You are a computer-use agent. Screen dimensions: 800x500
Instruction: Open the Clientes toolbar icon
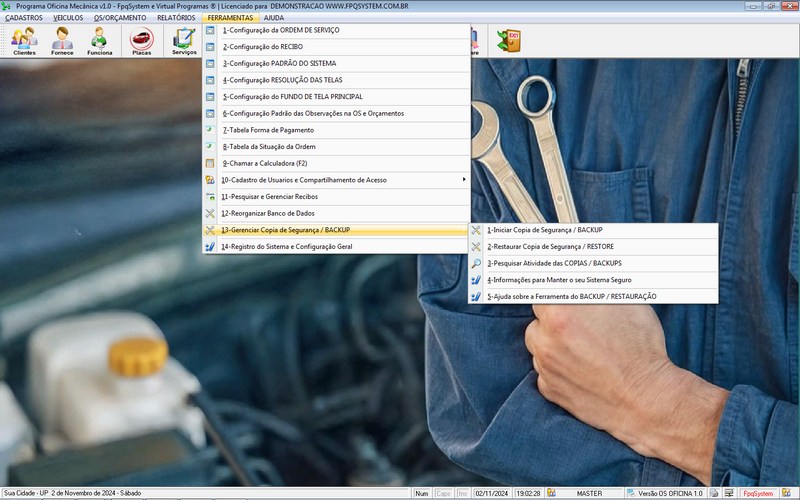coord(24,41)
